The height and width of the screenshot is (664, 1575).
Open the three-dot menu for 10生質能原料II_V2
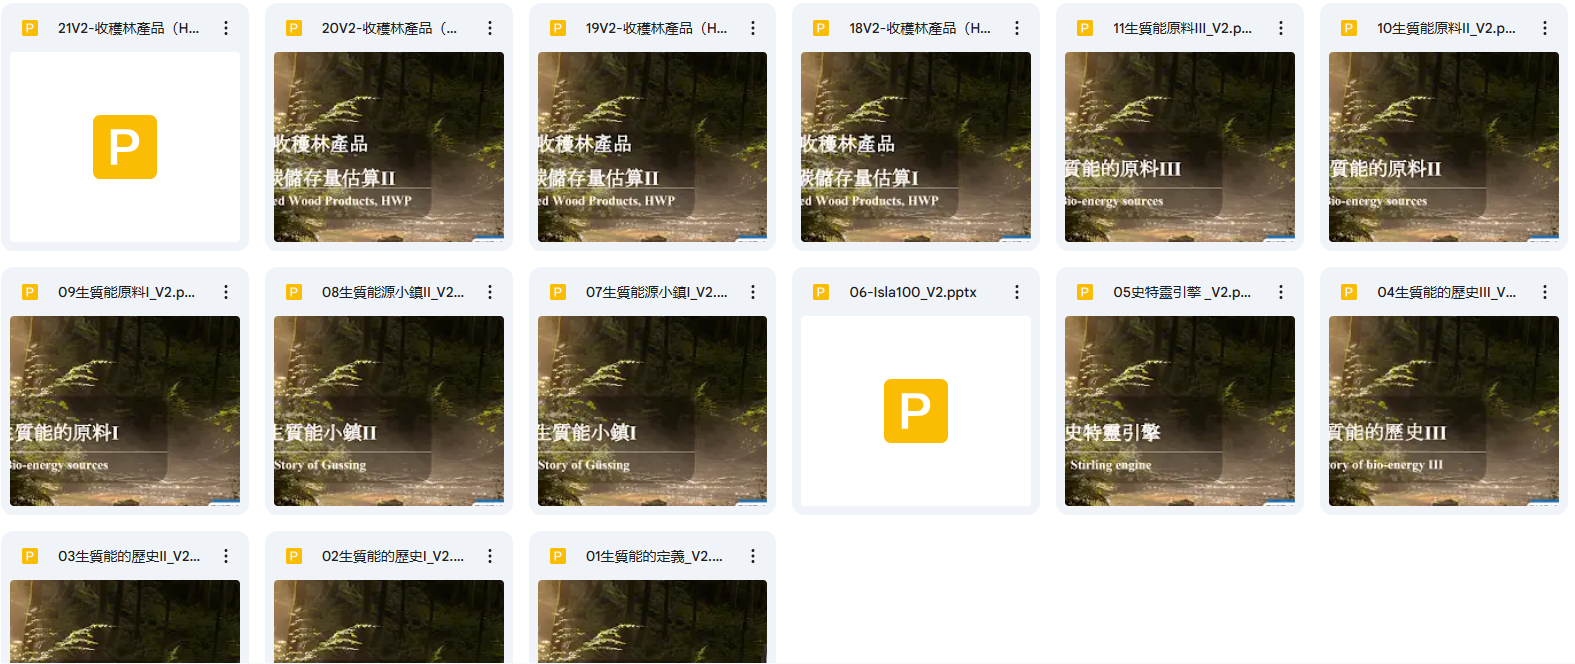1545,28
